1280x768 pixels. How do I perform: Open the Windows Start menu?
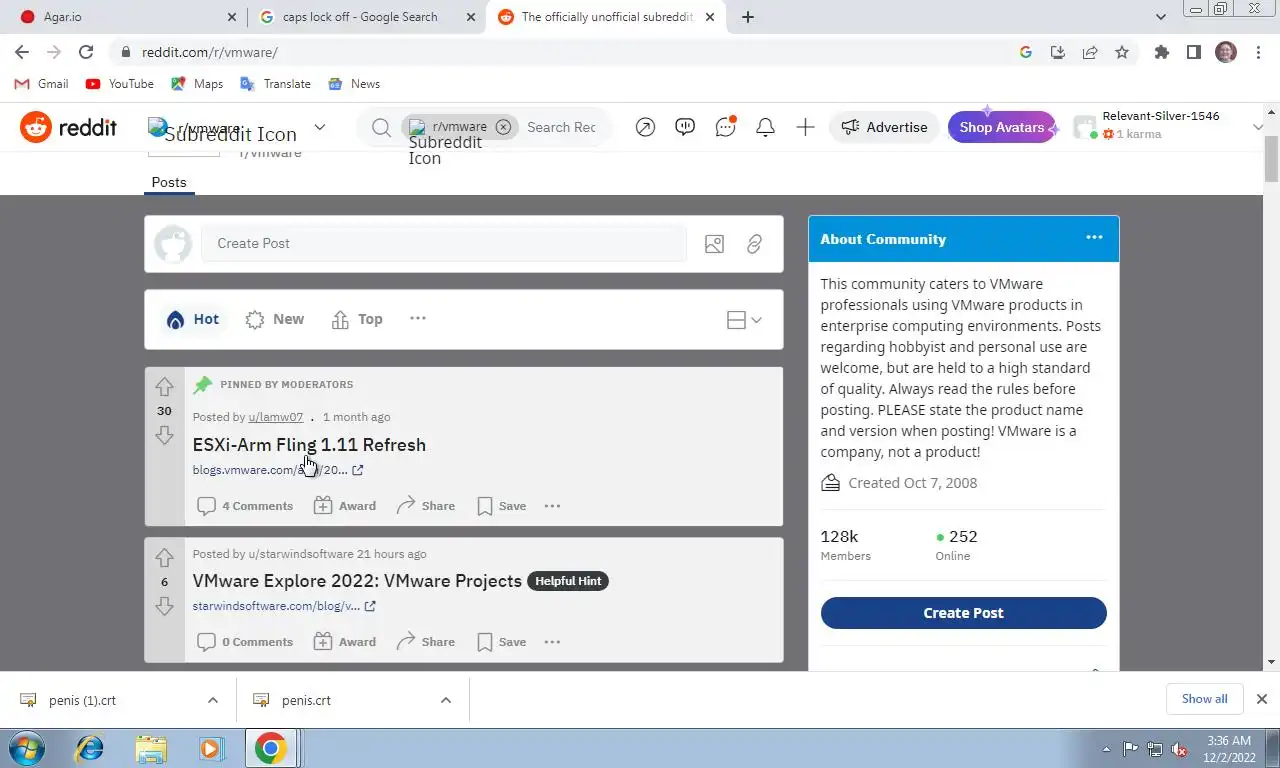point(25,748)
